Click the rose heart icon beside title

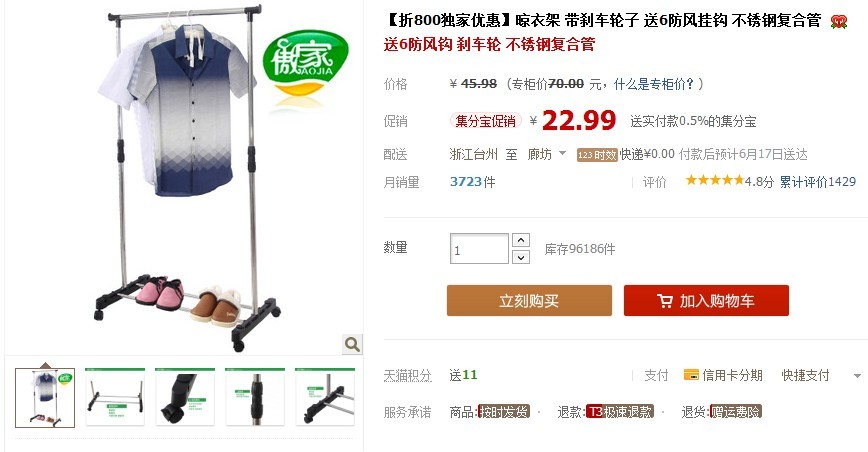tap(839, 22)
